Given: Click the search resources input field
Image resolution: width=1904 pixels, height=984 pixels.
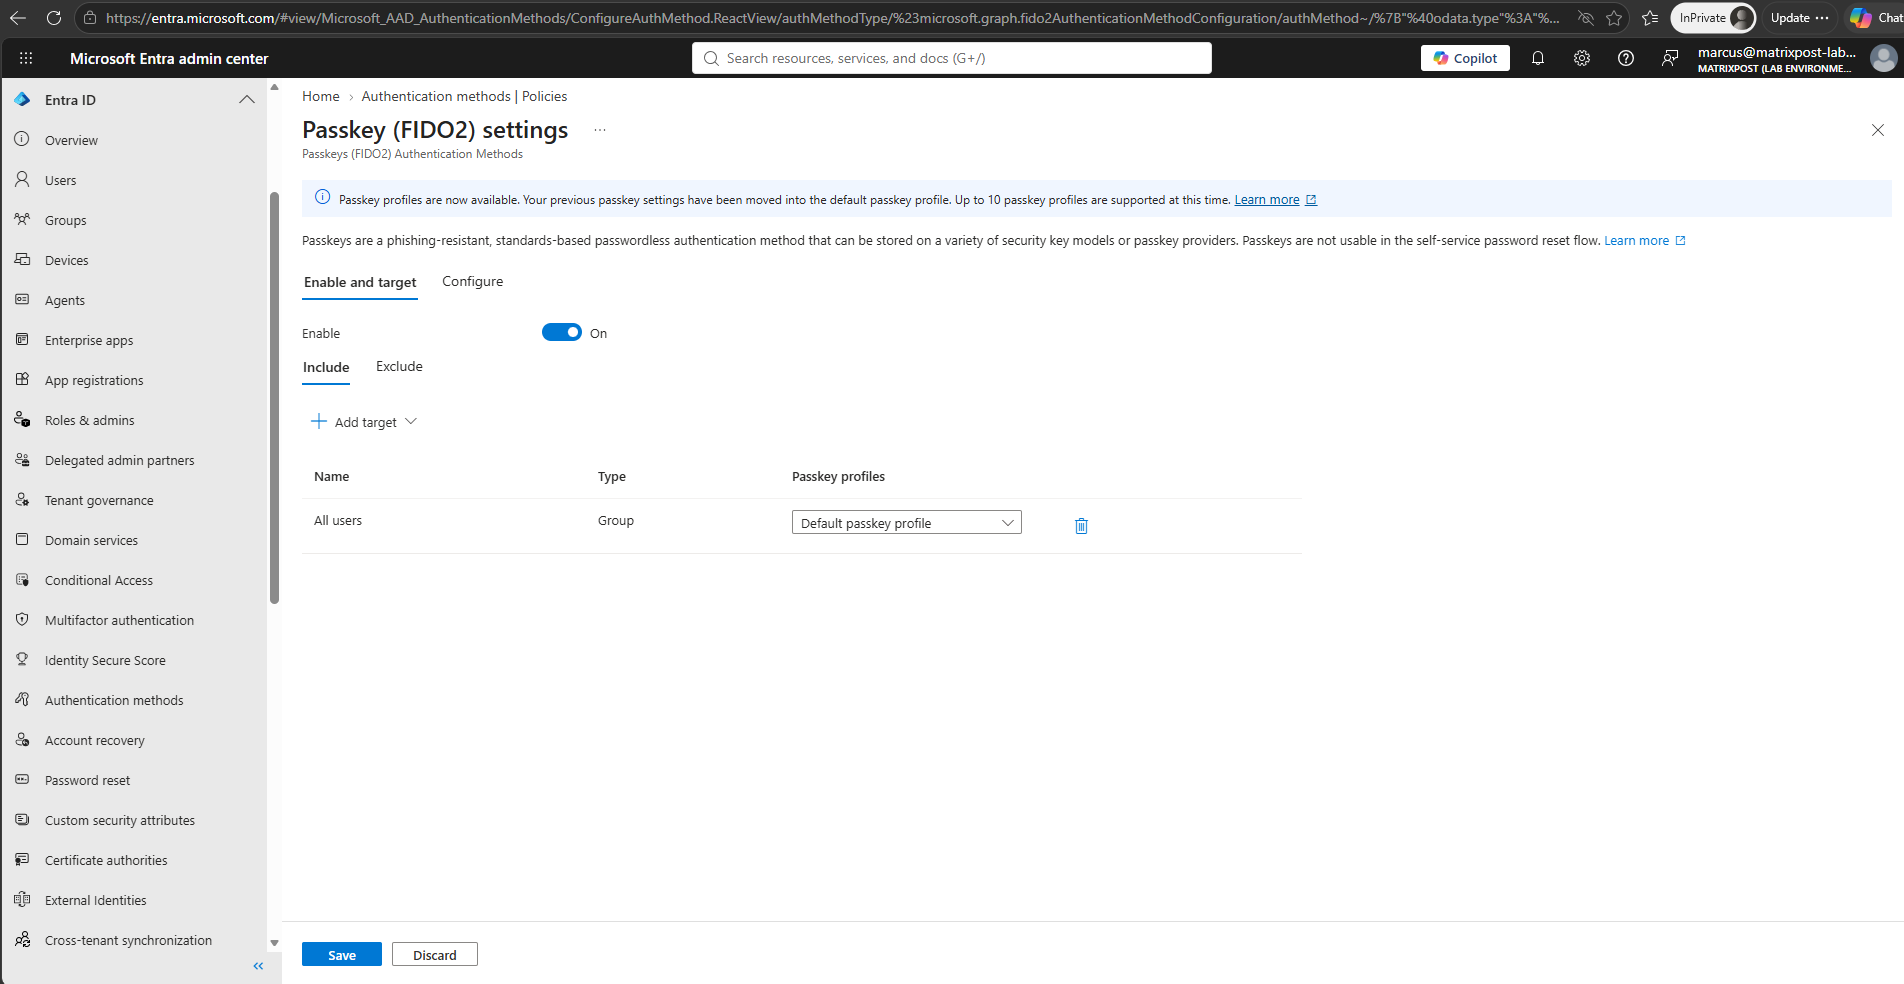Looking at the screenshot, I should (952, 58).
